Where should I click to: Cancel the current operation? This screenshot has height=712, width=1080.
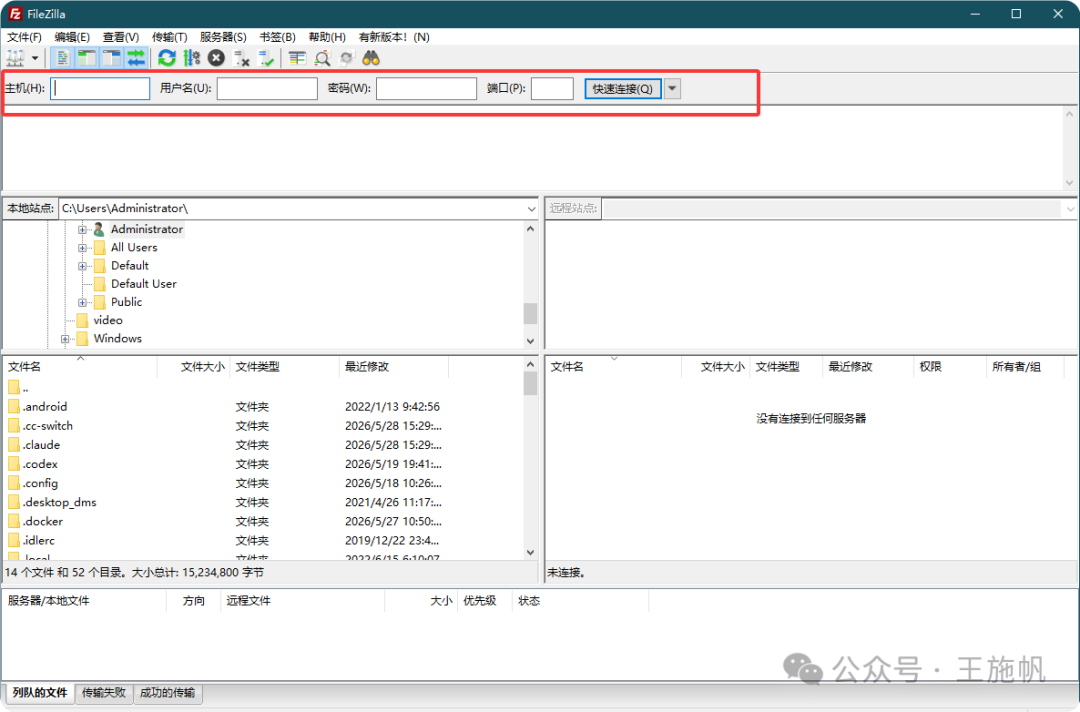[x=216, y=59]
